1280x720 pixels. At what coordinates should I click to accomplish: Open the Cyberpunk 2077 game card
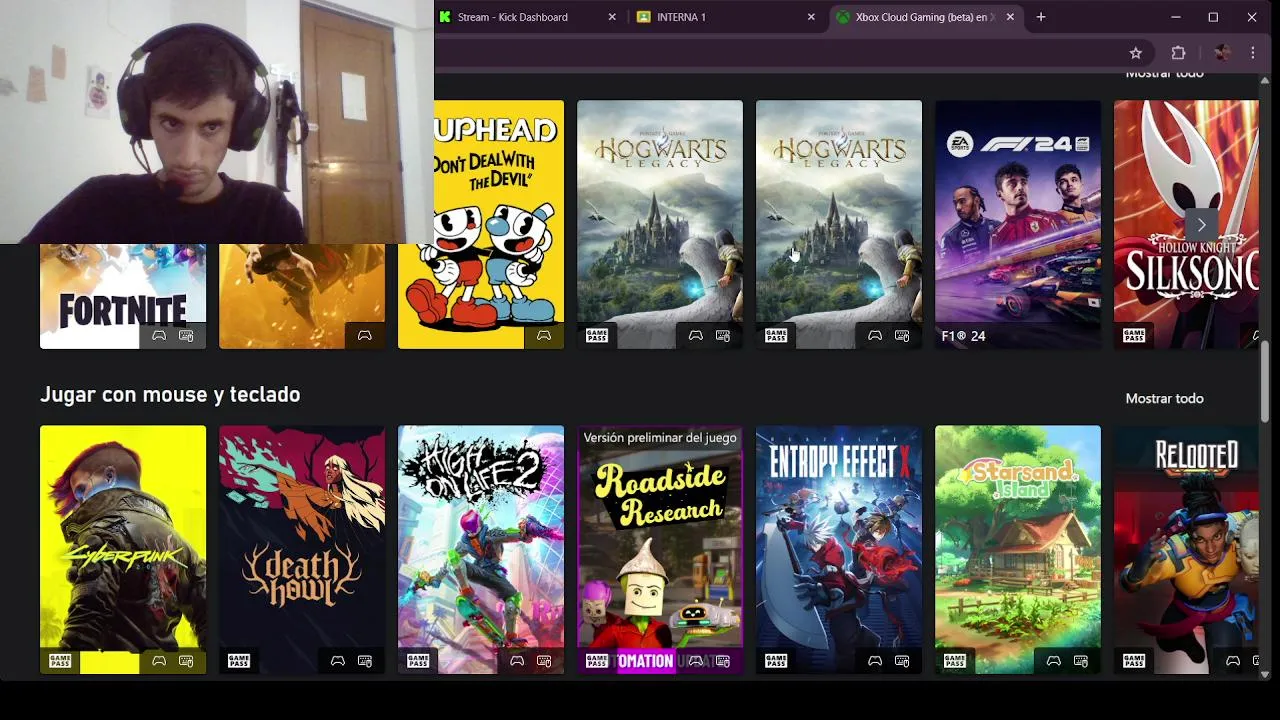[x=123, y=550]
